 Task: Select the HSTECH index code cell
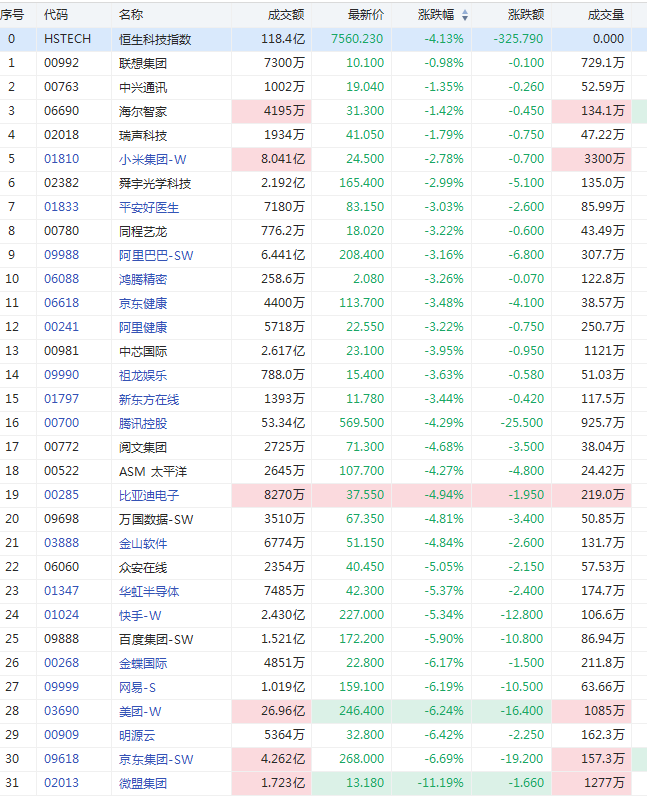[x=68, y=39]
